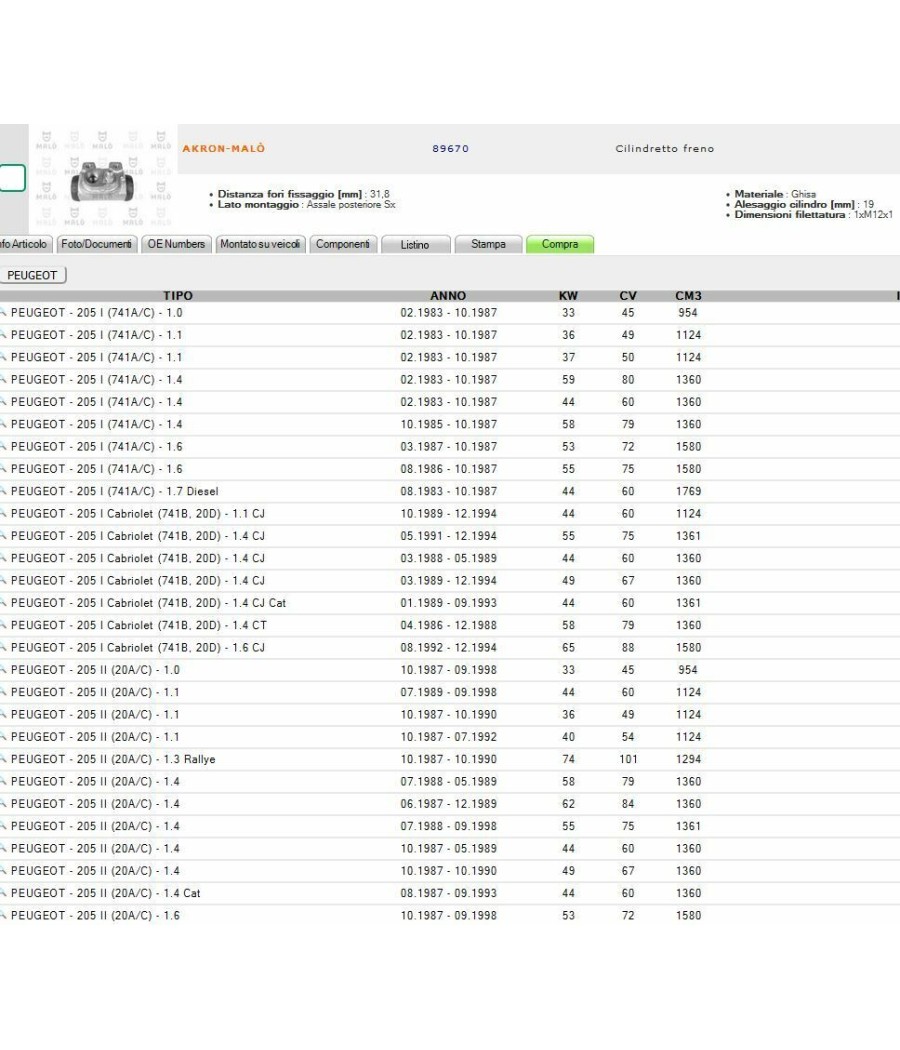Click the CM3 column header
Screen dimensions: 900x1050
click(x=688, y=295)
